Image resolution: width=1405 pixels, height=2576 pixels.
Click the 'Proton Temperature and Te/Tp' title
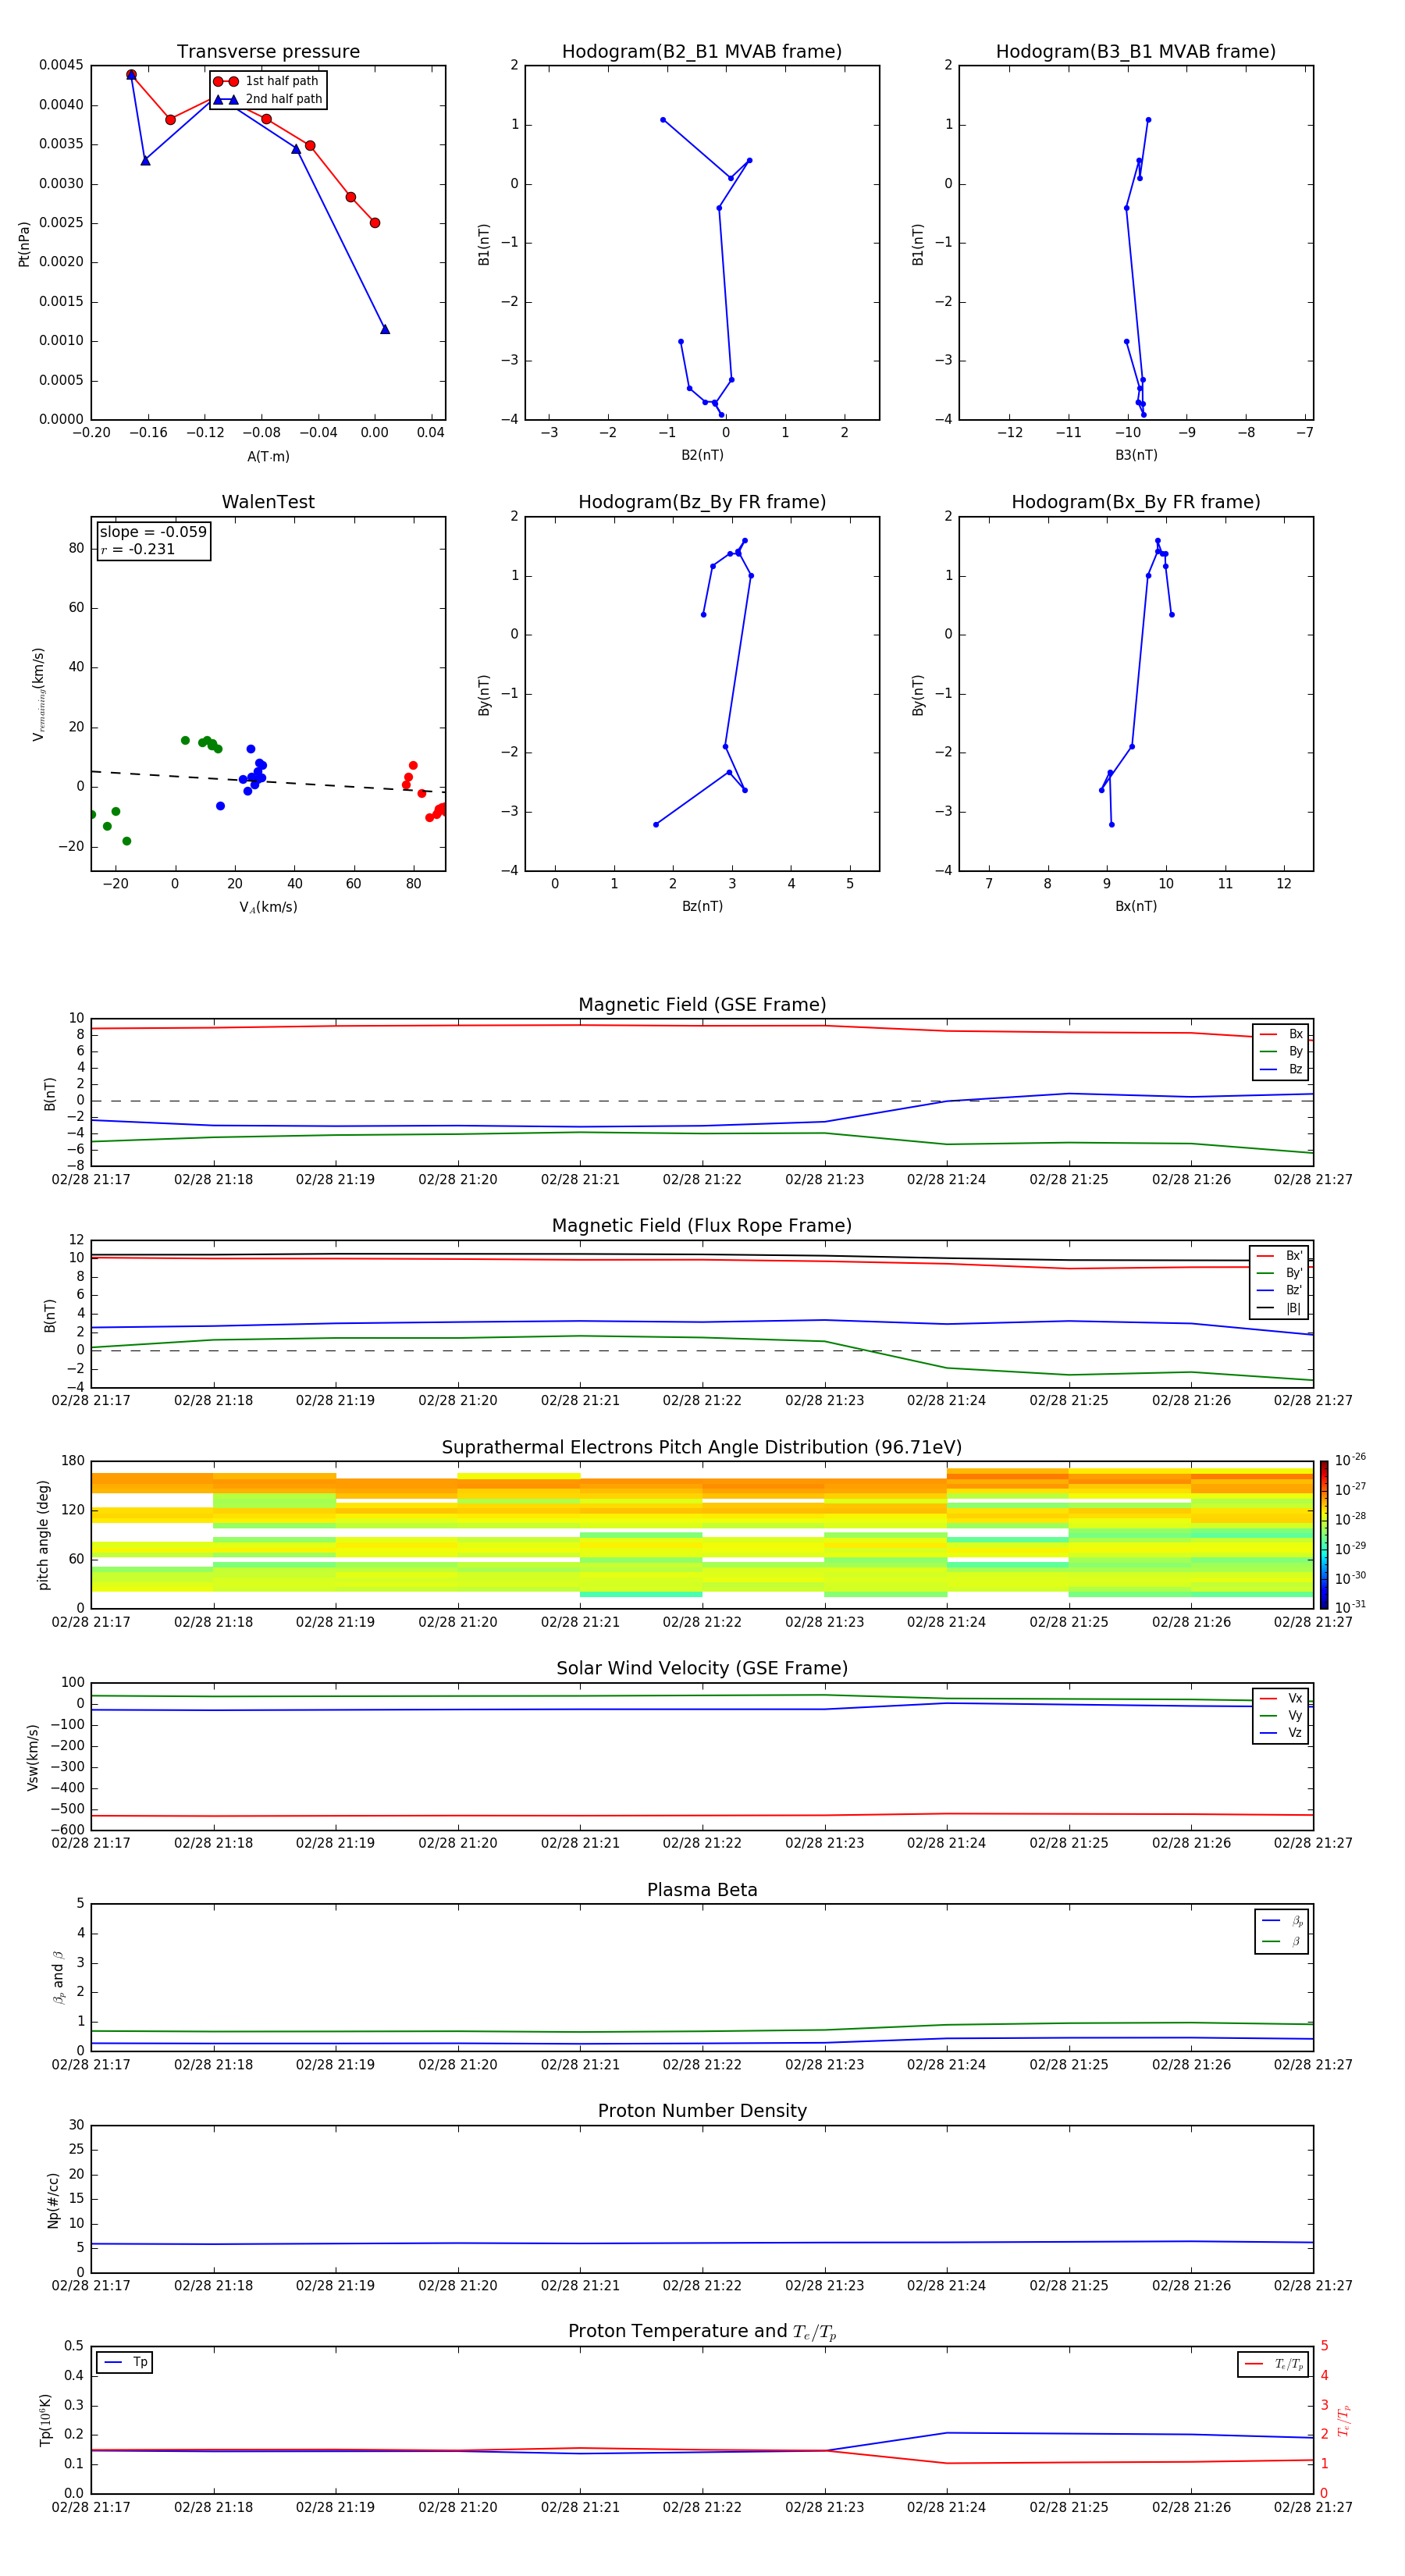[x=702, y=2332]
